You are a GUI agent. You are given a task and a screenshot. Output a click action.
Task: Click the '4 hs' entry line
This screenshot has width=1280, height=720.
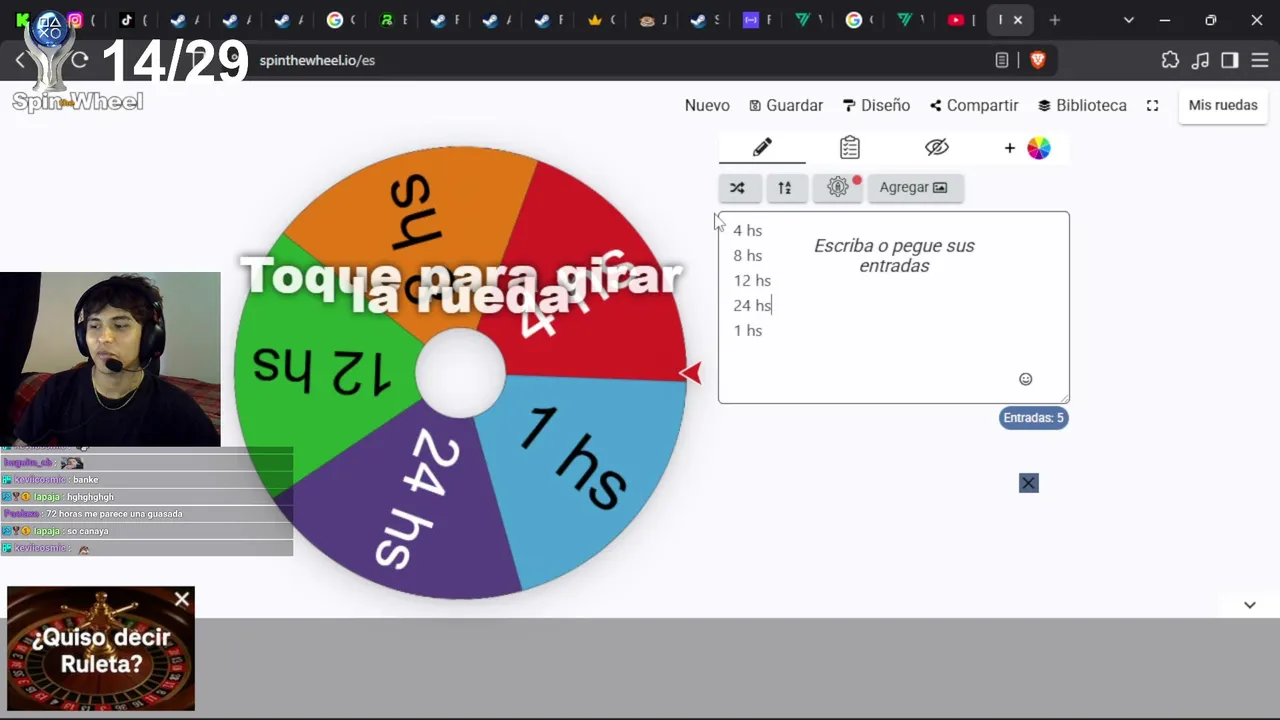(748, 231)
